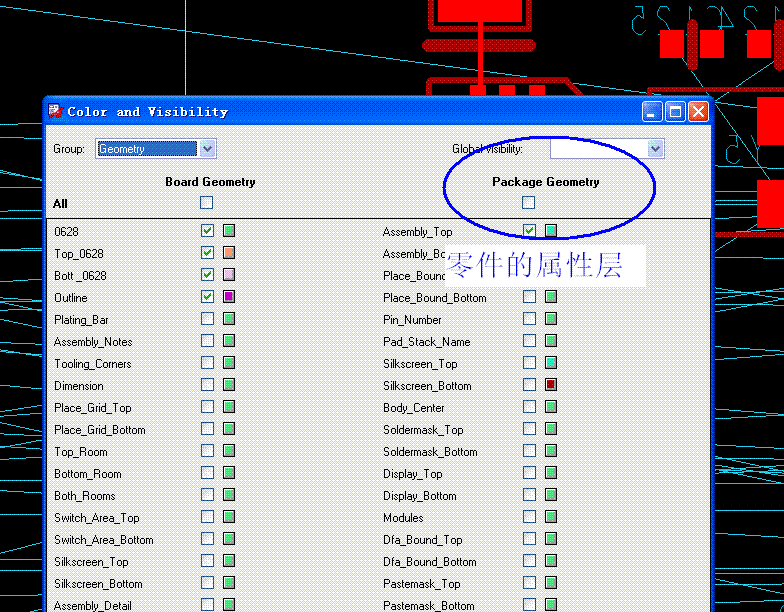784x612 pixels.
Task: Pick the color swatch for Body_Center
Action: 551,406
